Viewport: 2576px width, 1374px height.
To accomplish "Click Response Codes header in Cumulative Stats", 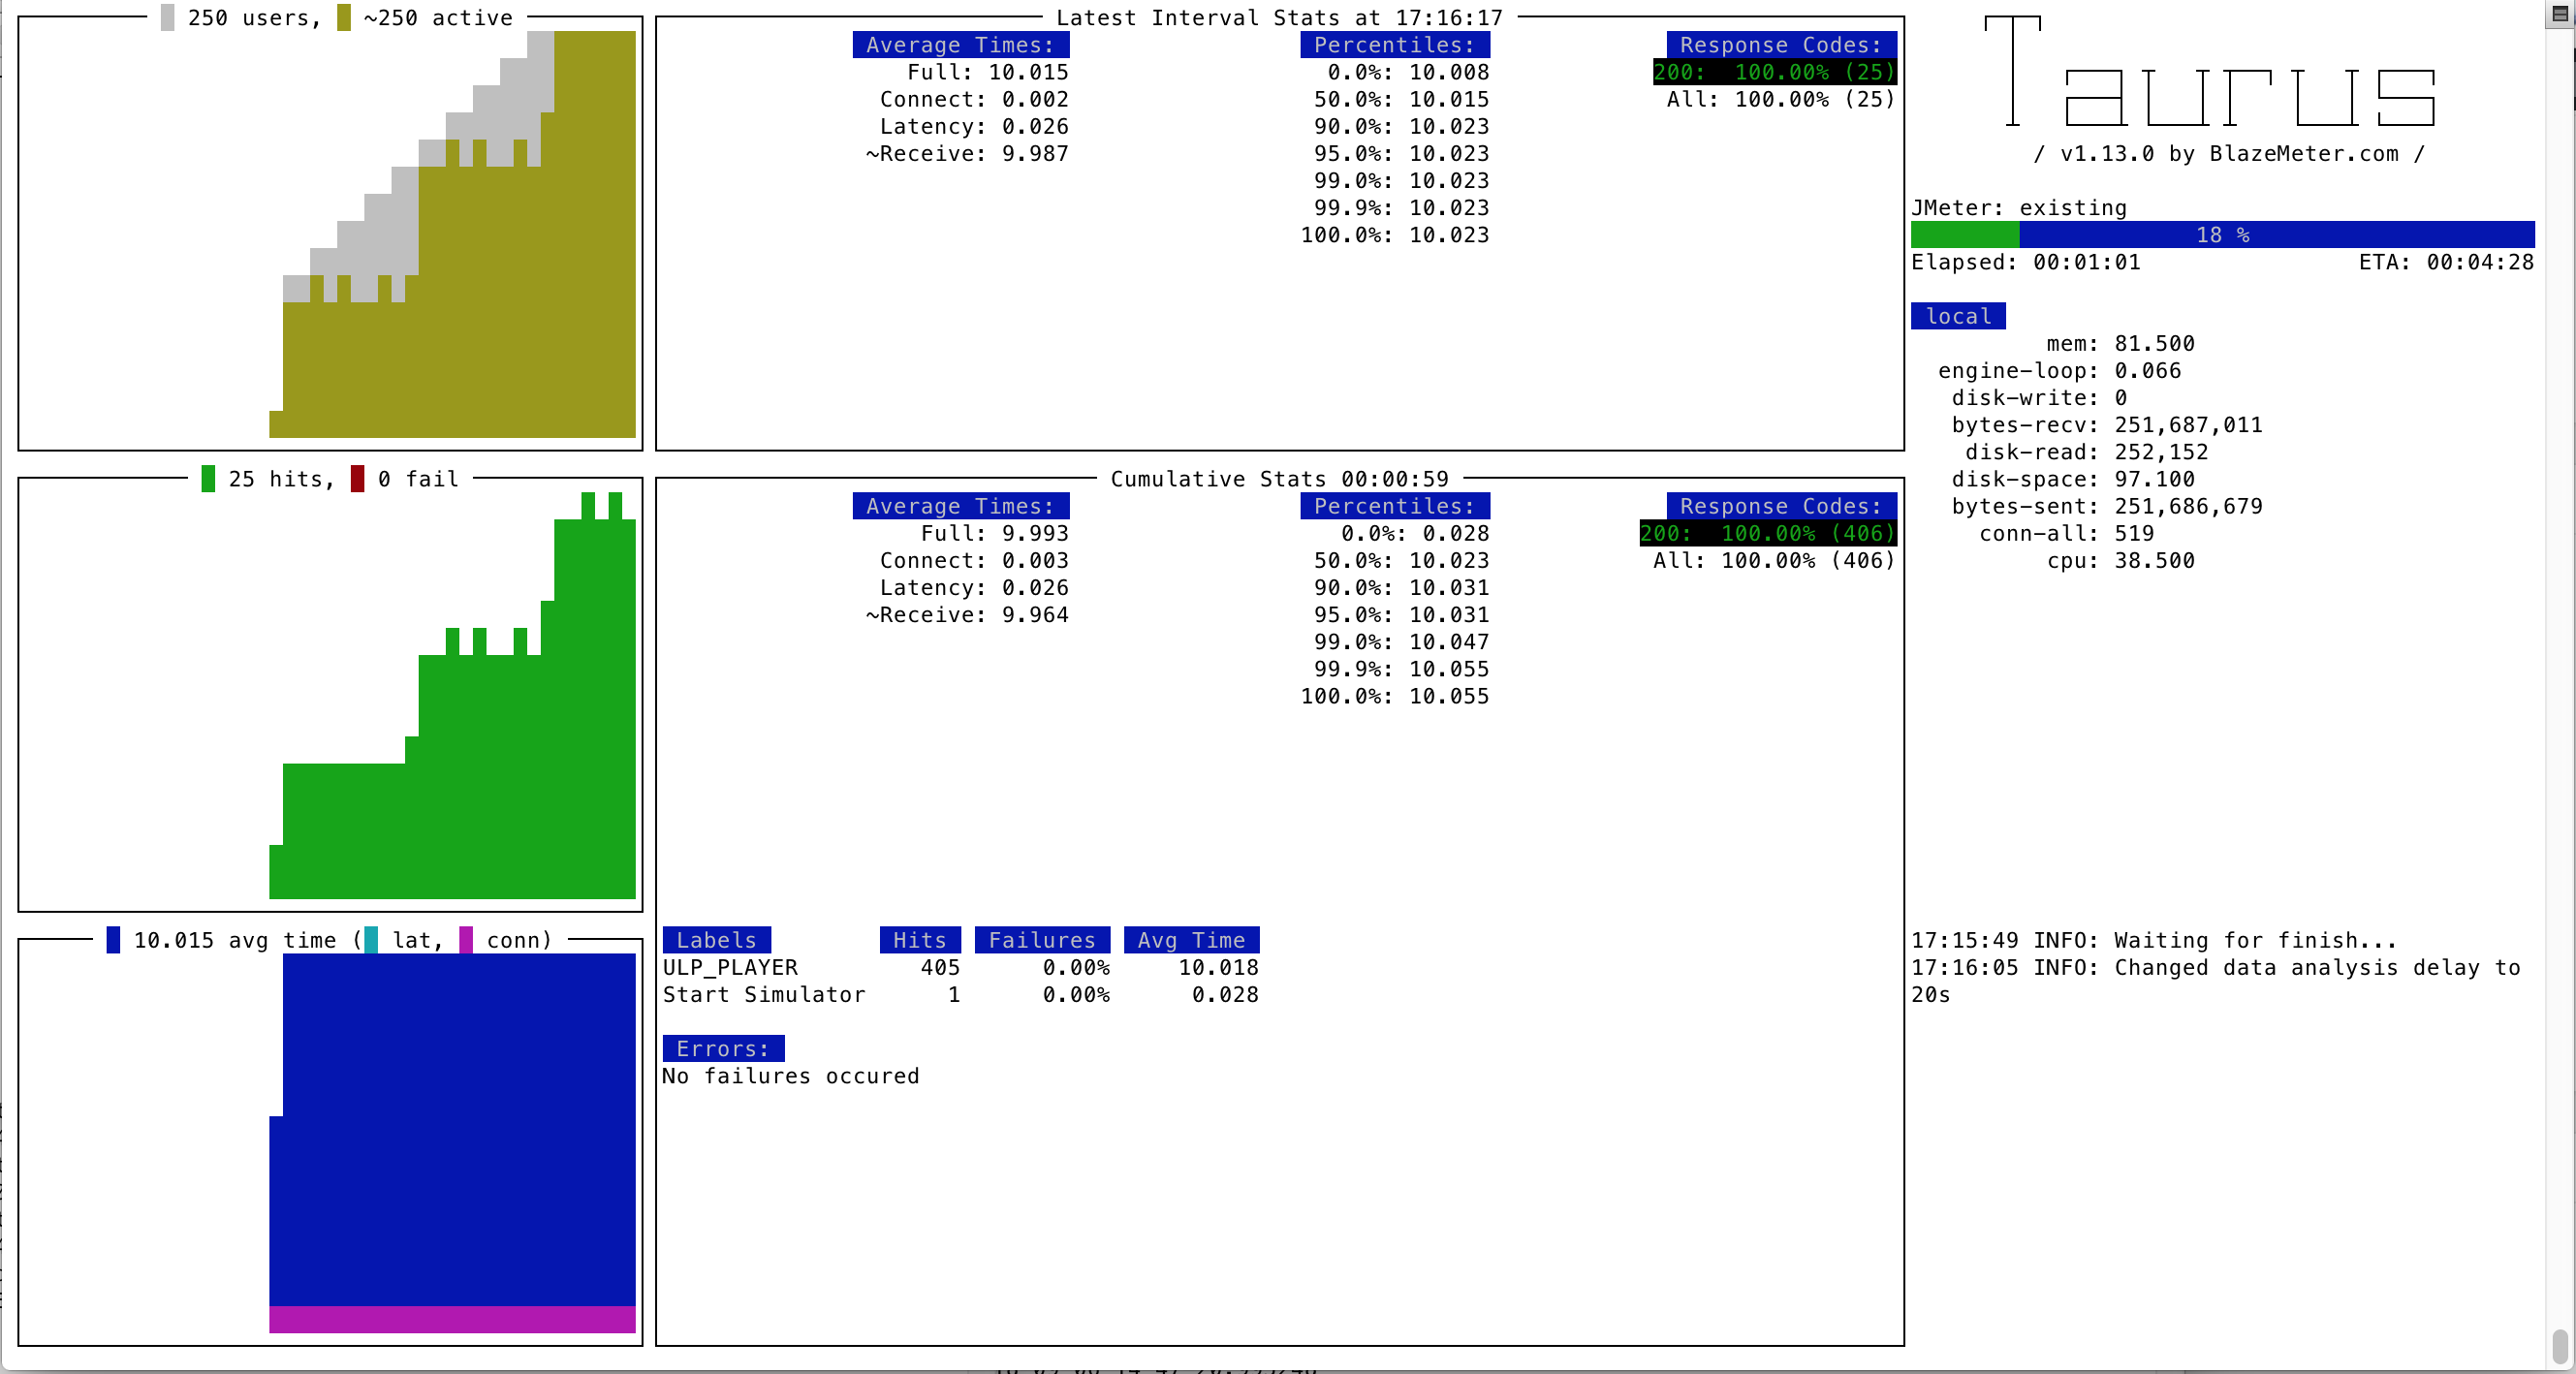I will tap(1781, 506).
